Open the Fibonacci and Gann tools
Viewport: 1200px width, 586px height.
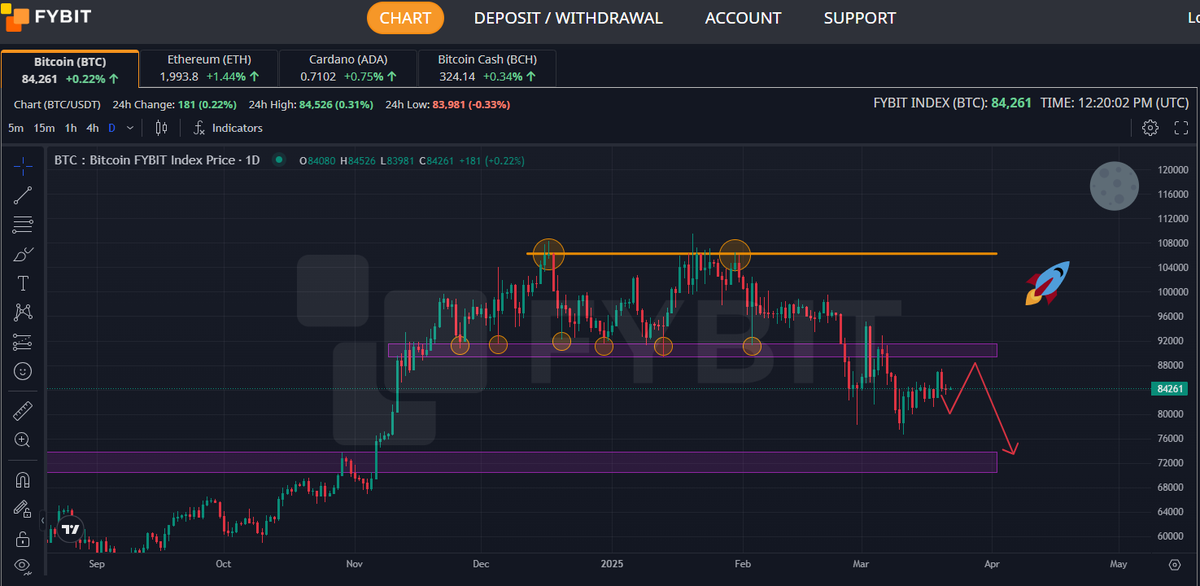point(23,224)
